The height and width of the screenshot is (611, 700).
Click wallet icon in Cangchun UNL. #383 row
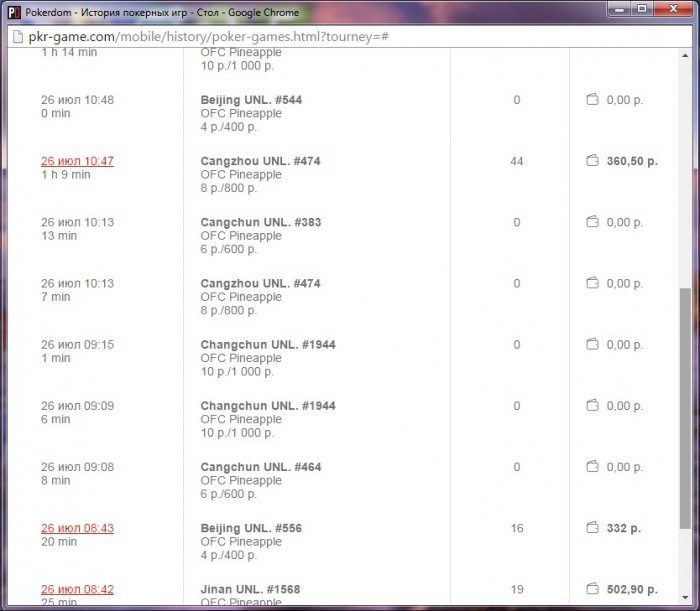[x=592, y=222]
